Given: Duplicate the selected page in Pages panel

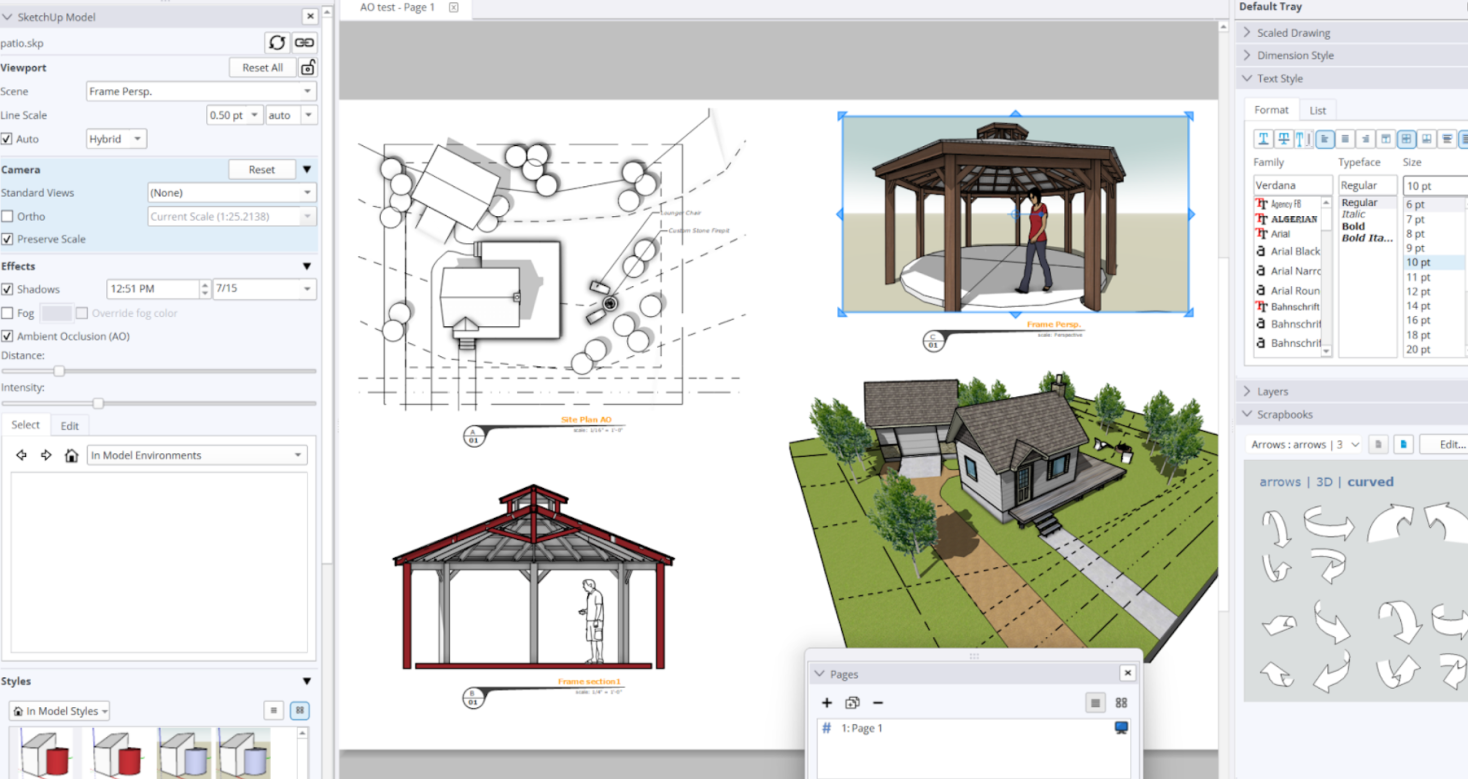Looking at the screenshot, I should (x=852, y=703).
